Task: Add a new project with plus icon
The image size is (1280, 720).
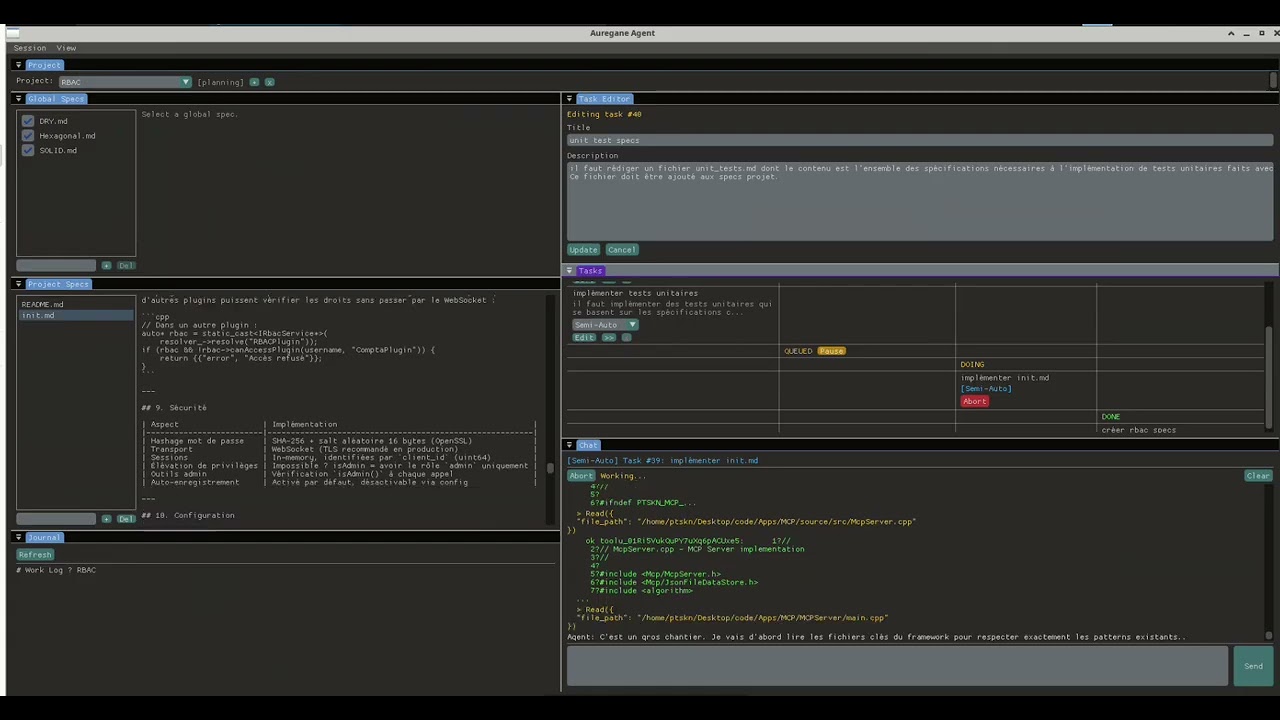Action: [254, 82]
